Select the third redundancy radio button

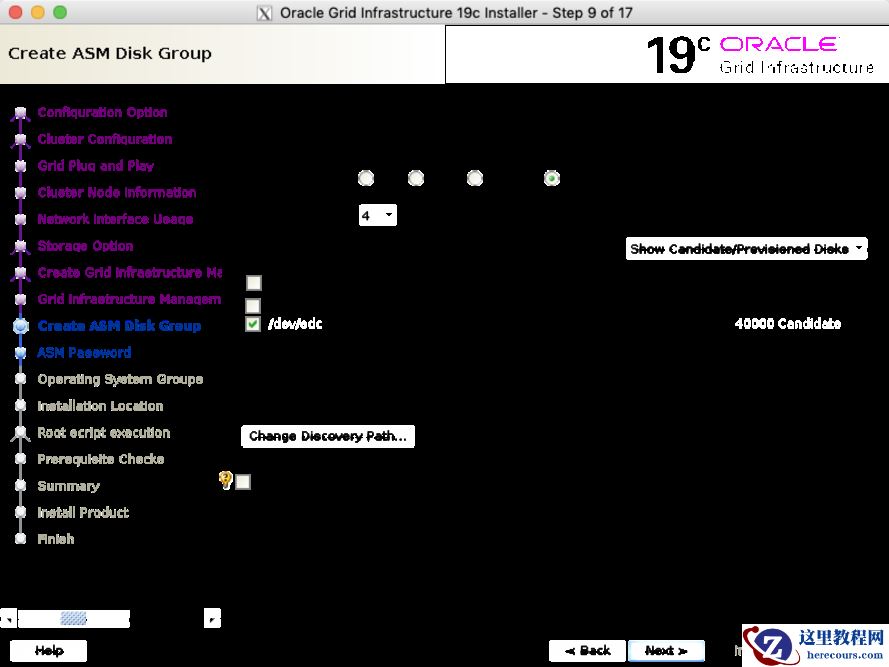tap(475, 178)
